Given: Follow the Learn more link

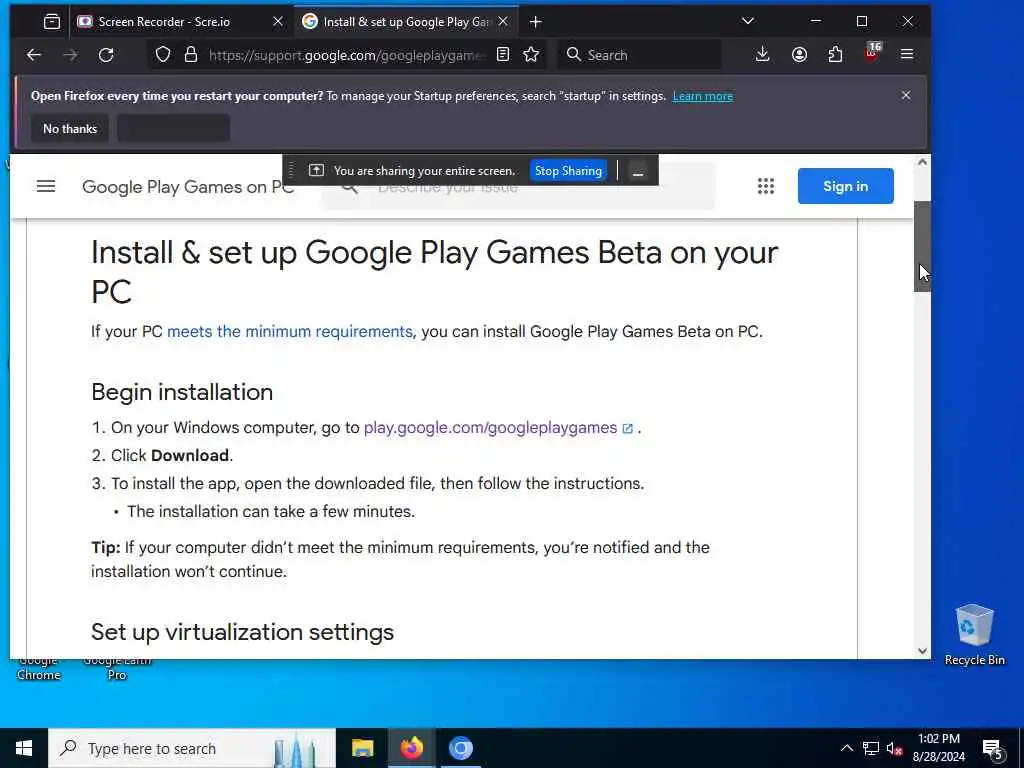Looking at the screenshot, I should (x=703, y=96).
